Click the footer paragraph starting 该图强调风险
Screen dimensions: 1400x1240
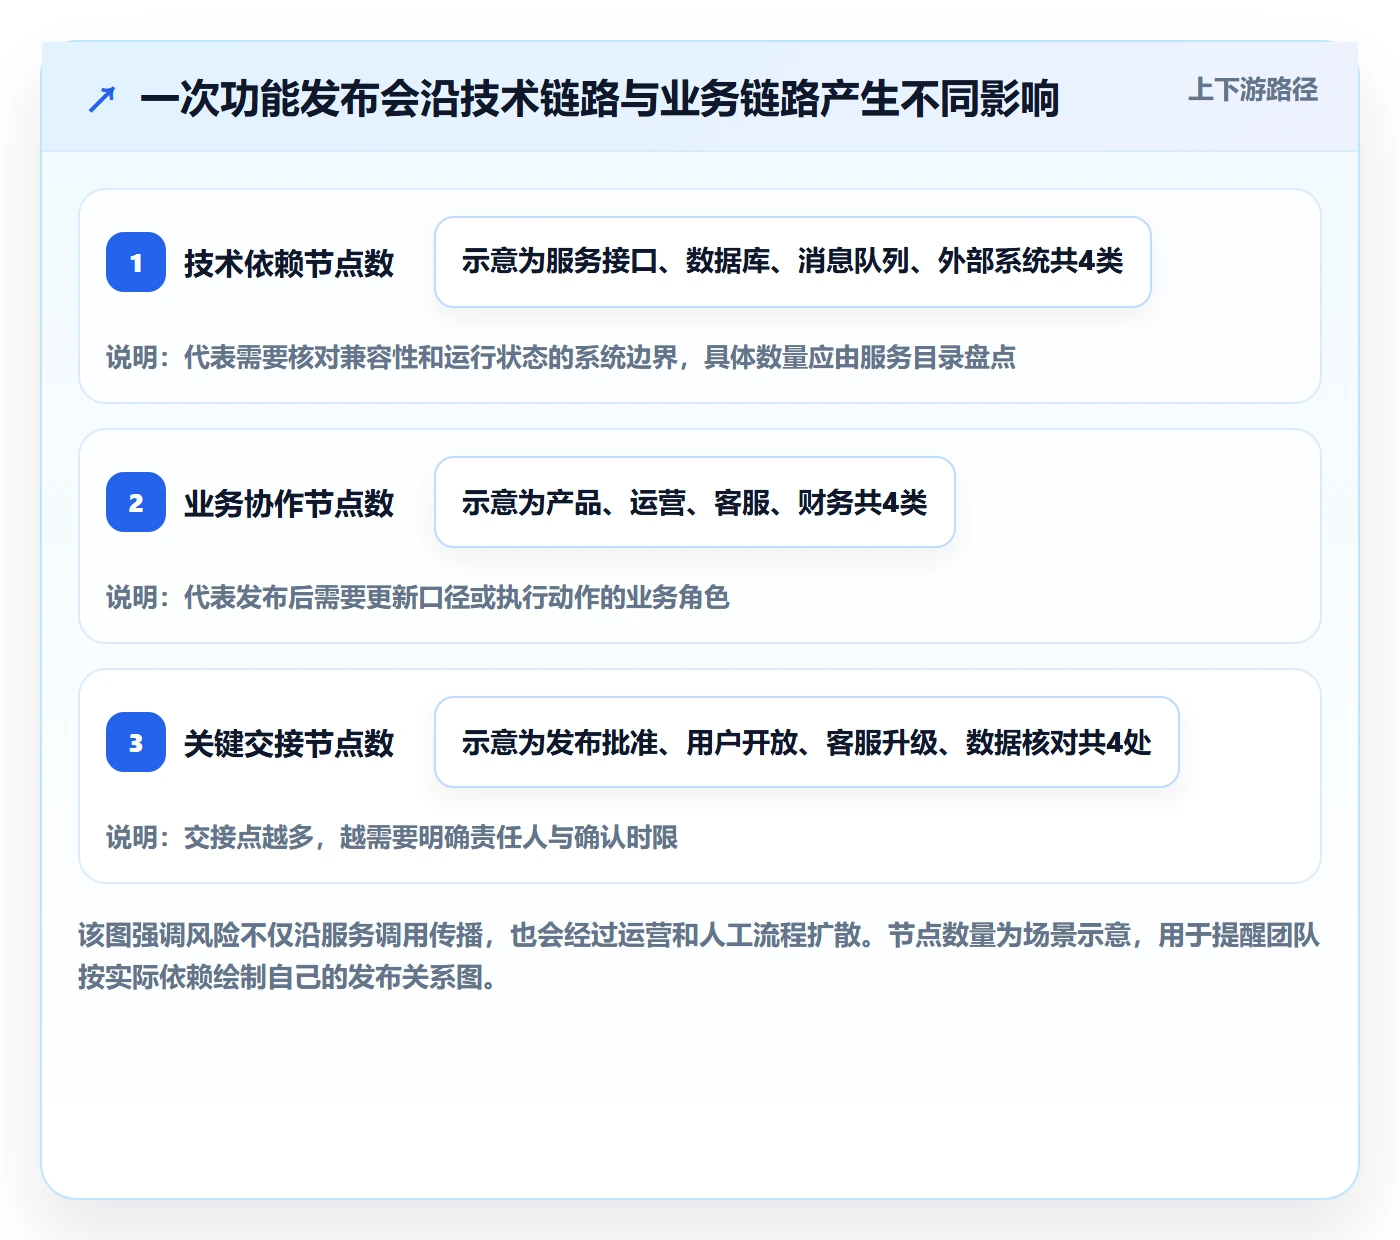pyautogui.click(x=699, y=956)
